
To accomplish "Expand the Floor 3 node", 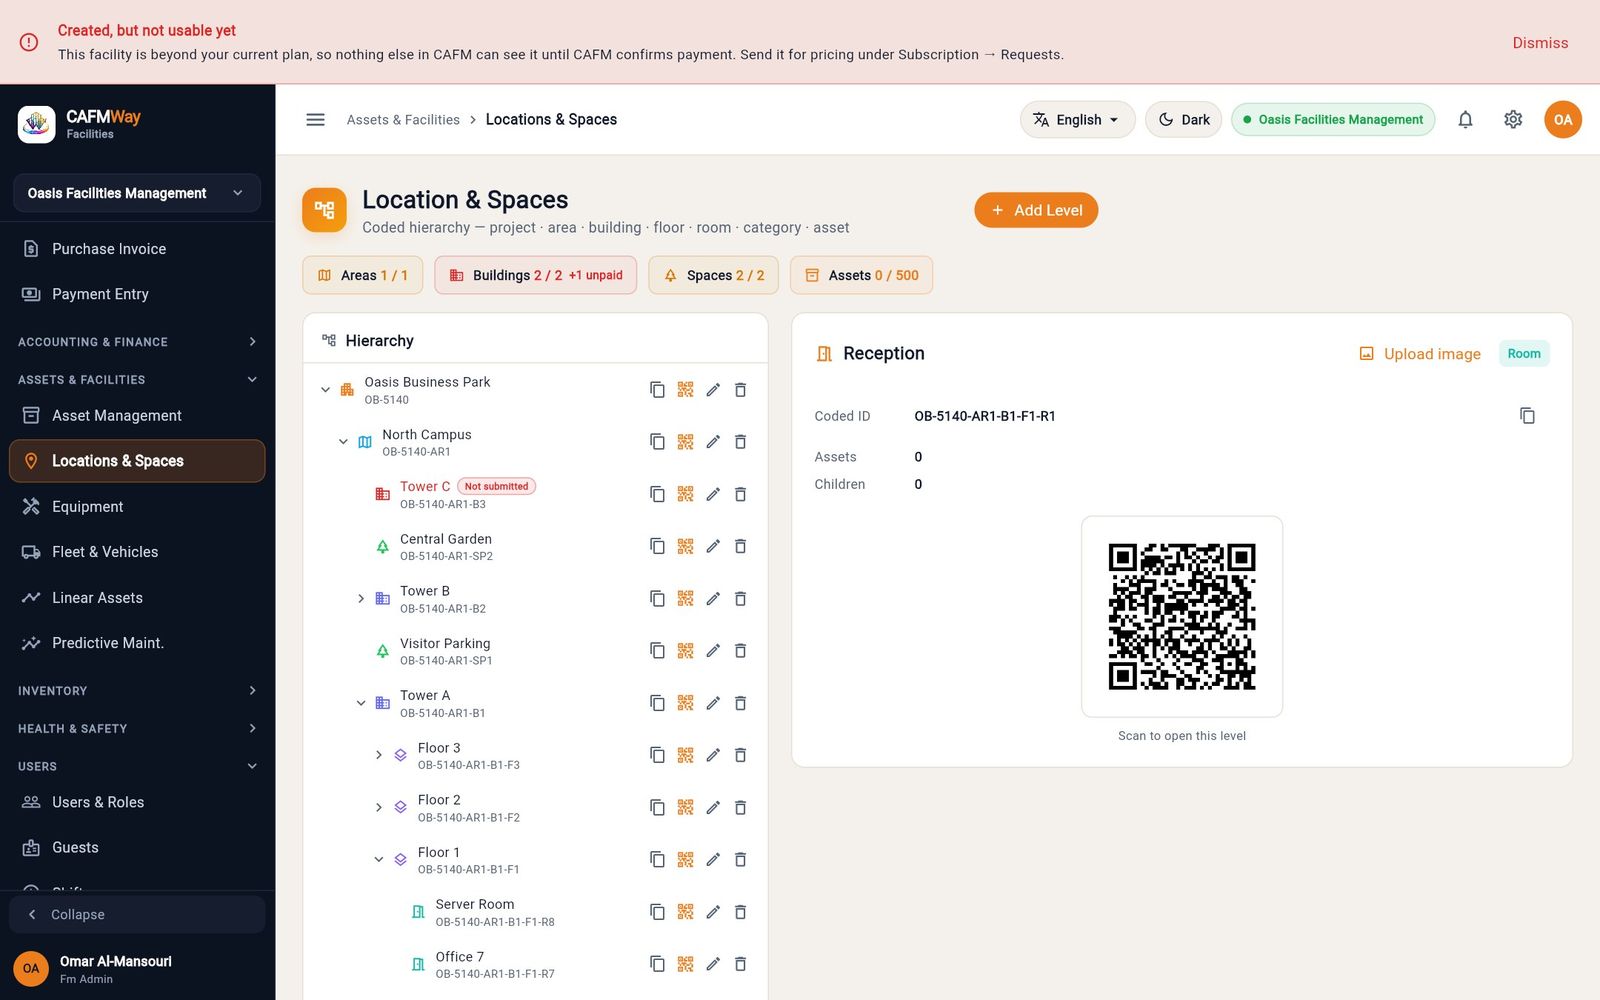I will pos(379,755).
